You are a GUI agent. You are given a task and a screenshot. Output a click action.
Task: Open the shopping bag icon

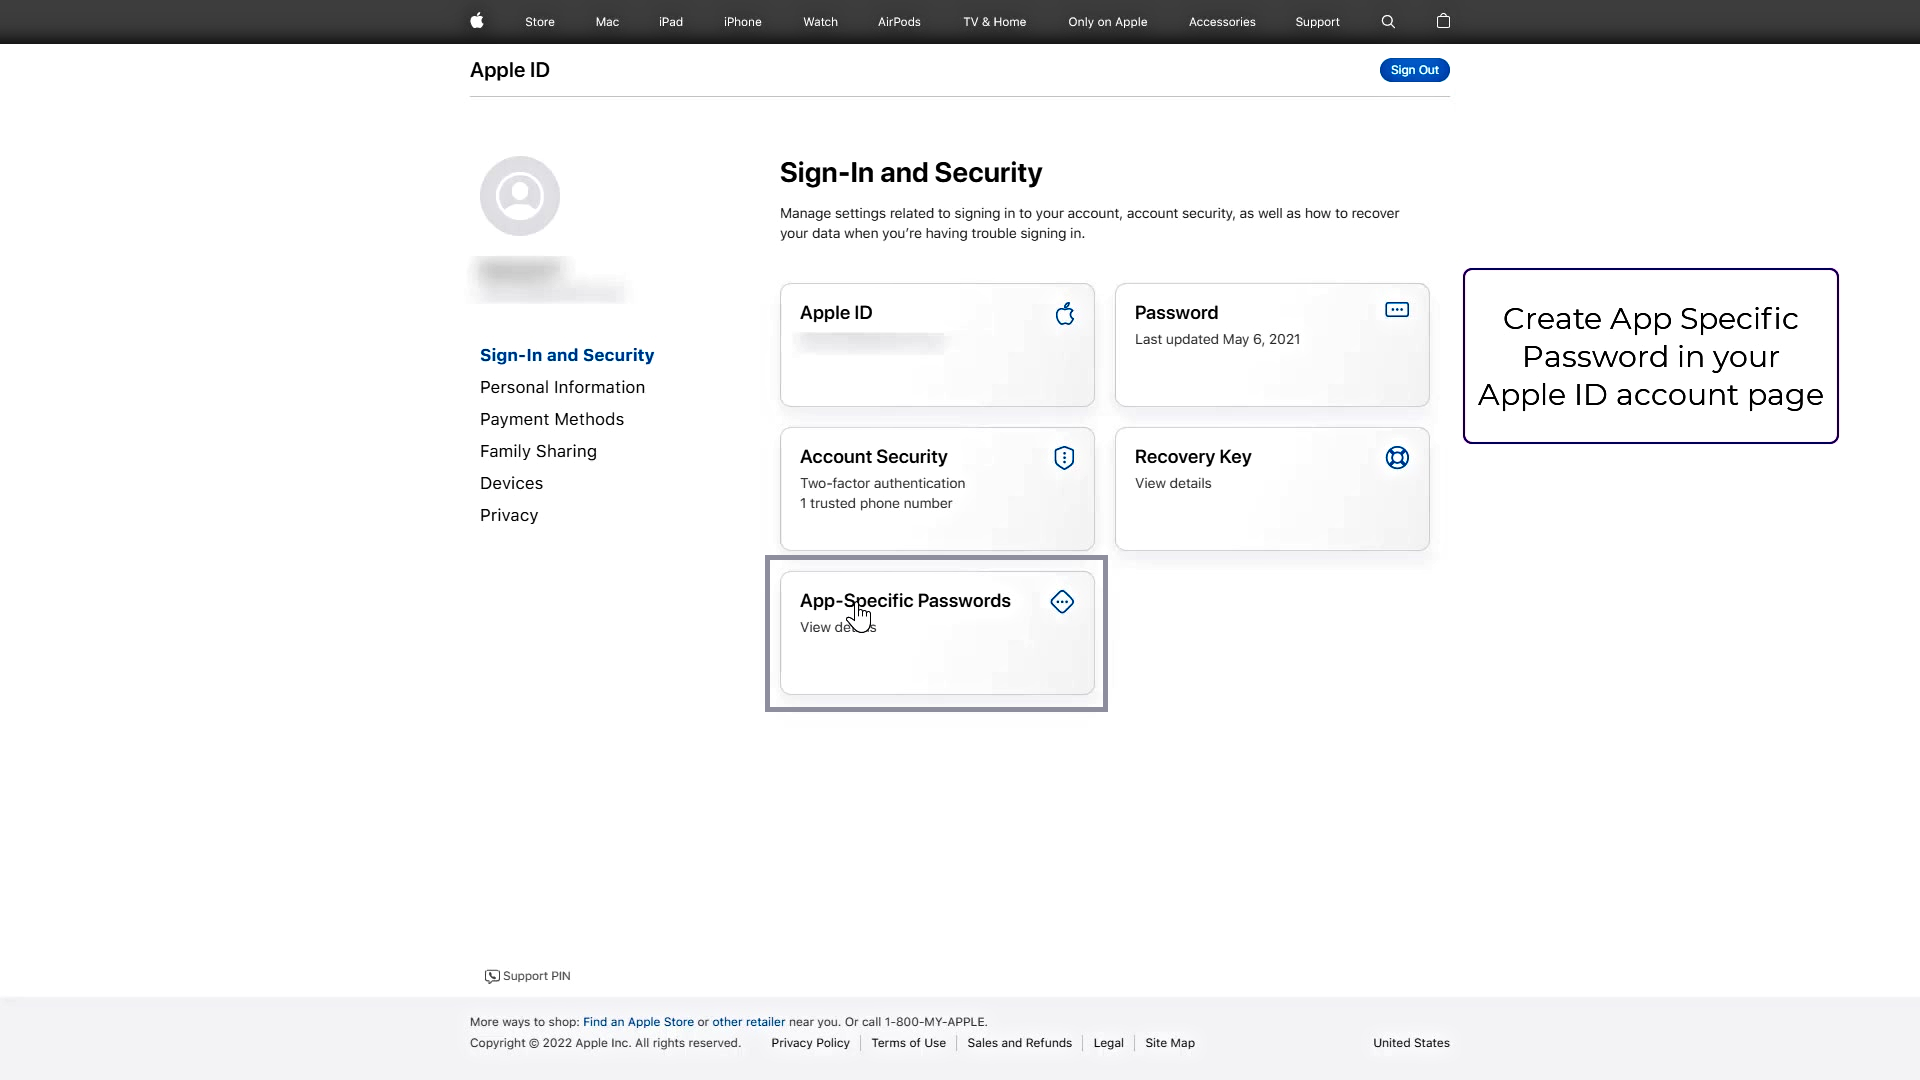point(1443,21)
